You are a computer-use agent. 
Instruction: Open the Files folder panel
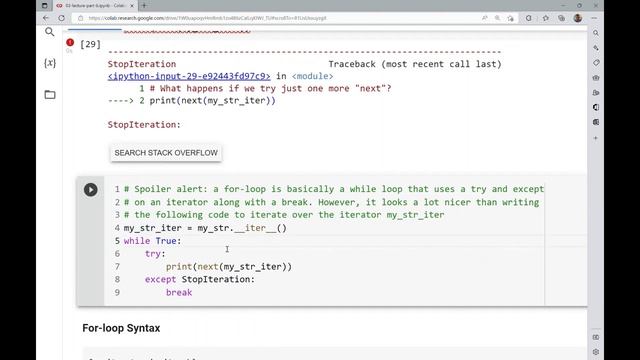50,95
